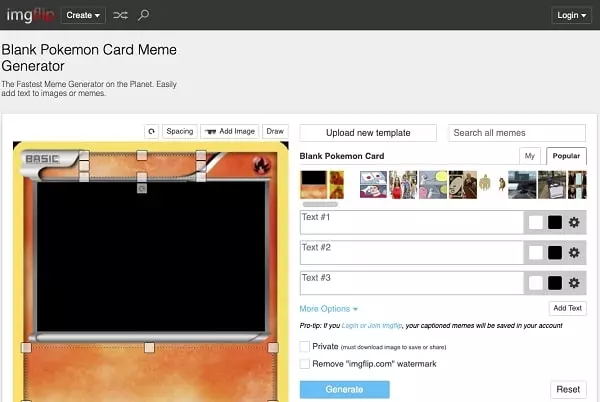600x402 pixels.
Task: Open black outline color swatch for Text #2
Action: pos(555,253)
